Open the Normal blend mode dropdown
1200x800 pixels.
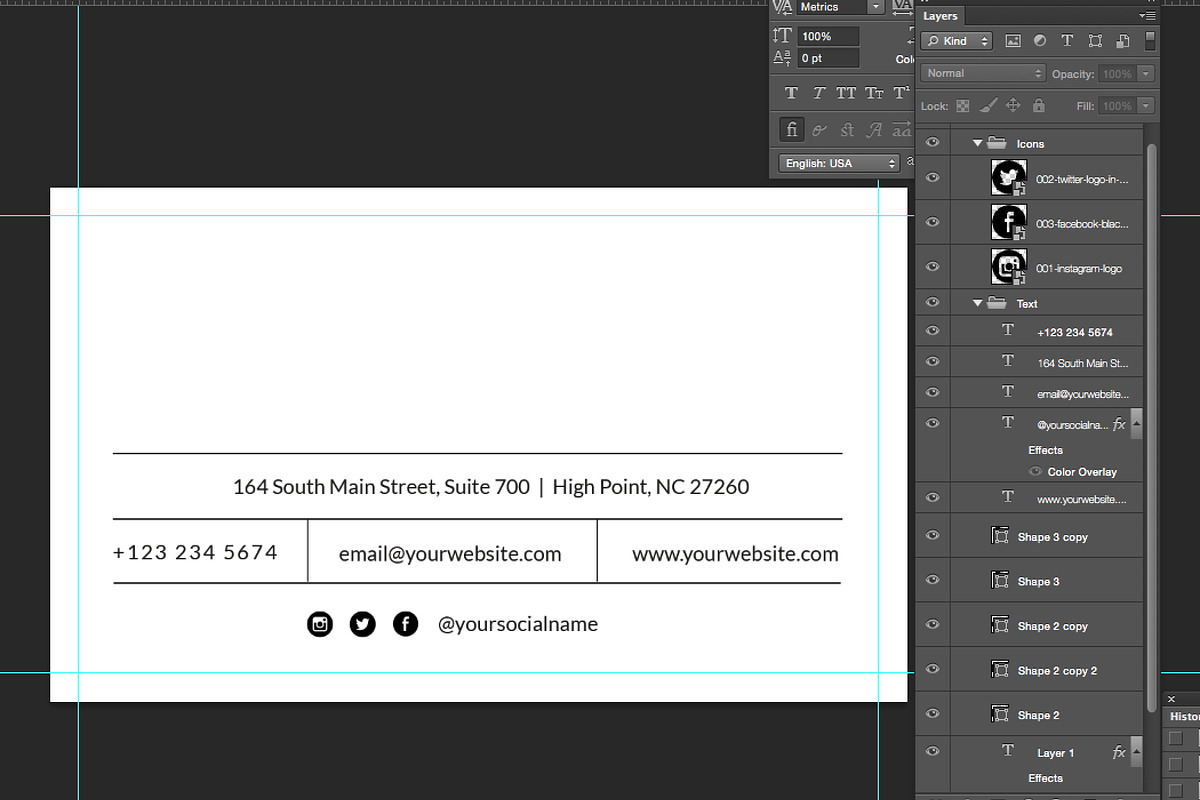pyautogui.click(x=983, y=73)
